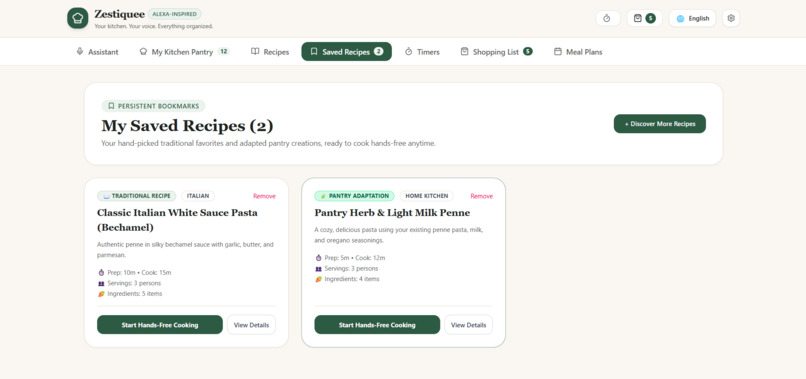Click the 'Prep: 5m • Cook: 12m' text
Image resolution: width=806 pixels, height=379 pixels.
pos(355,258)
